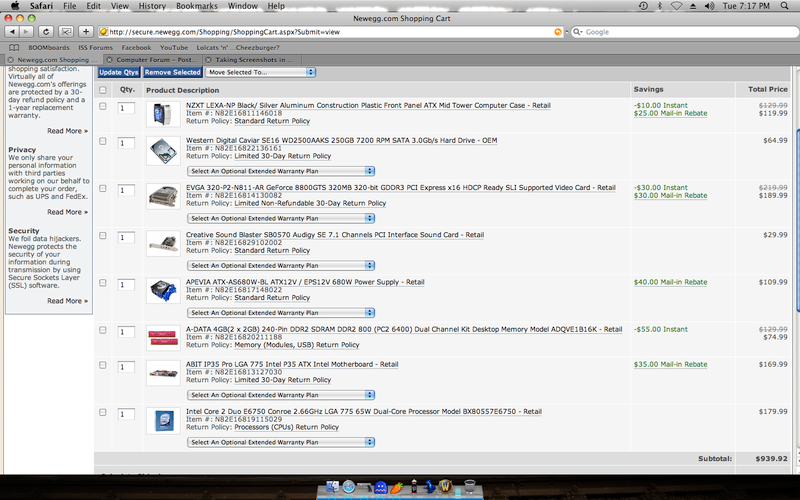Click the add bookmark plus button
The height and width of the screenshot is (500, 800).
click(x=86, y=32)
